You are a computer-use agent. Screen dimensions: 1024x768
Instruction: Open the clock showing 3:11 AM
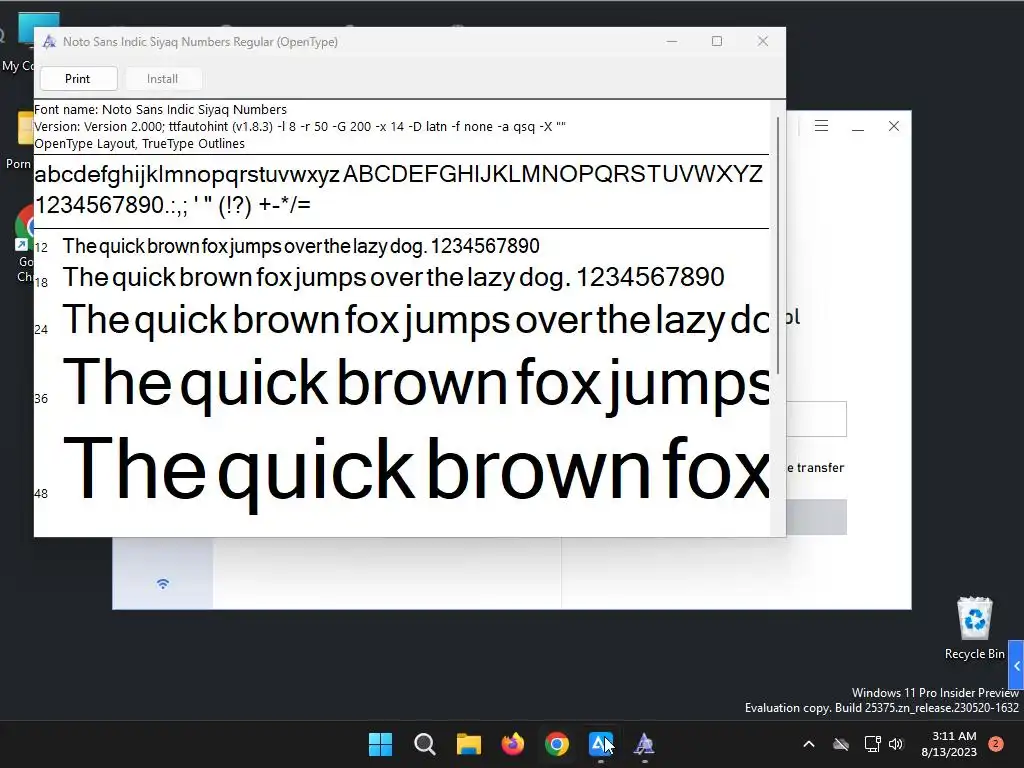click(x=949, y=744)
